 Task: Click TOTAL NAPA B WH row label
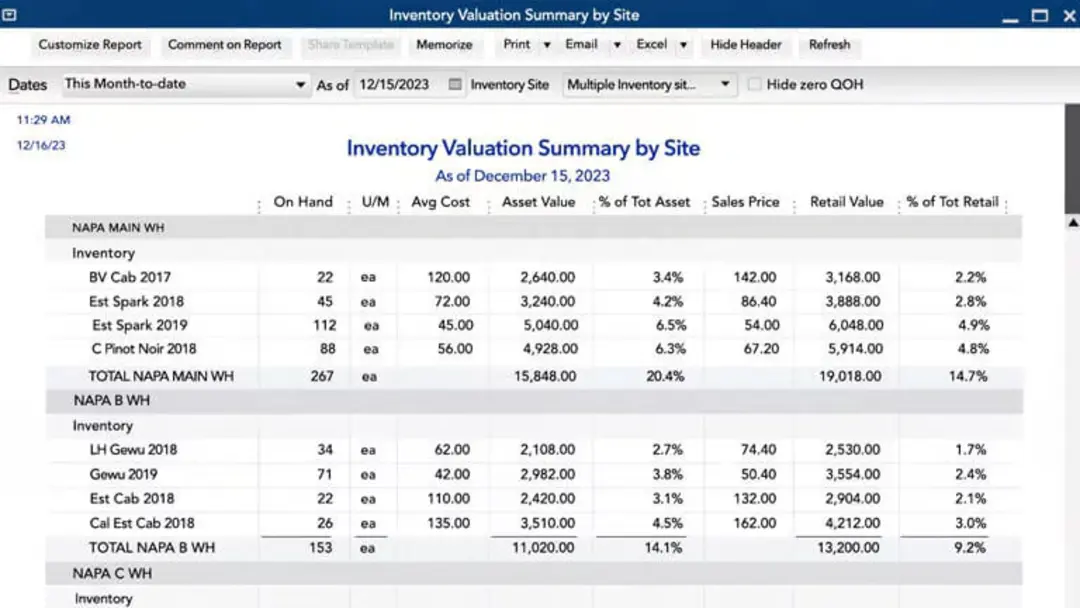(152, 547)
